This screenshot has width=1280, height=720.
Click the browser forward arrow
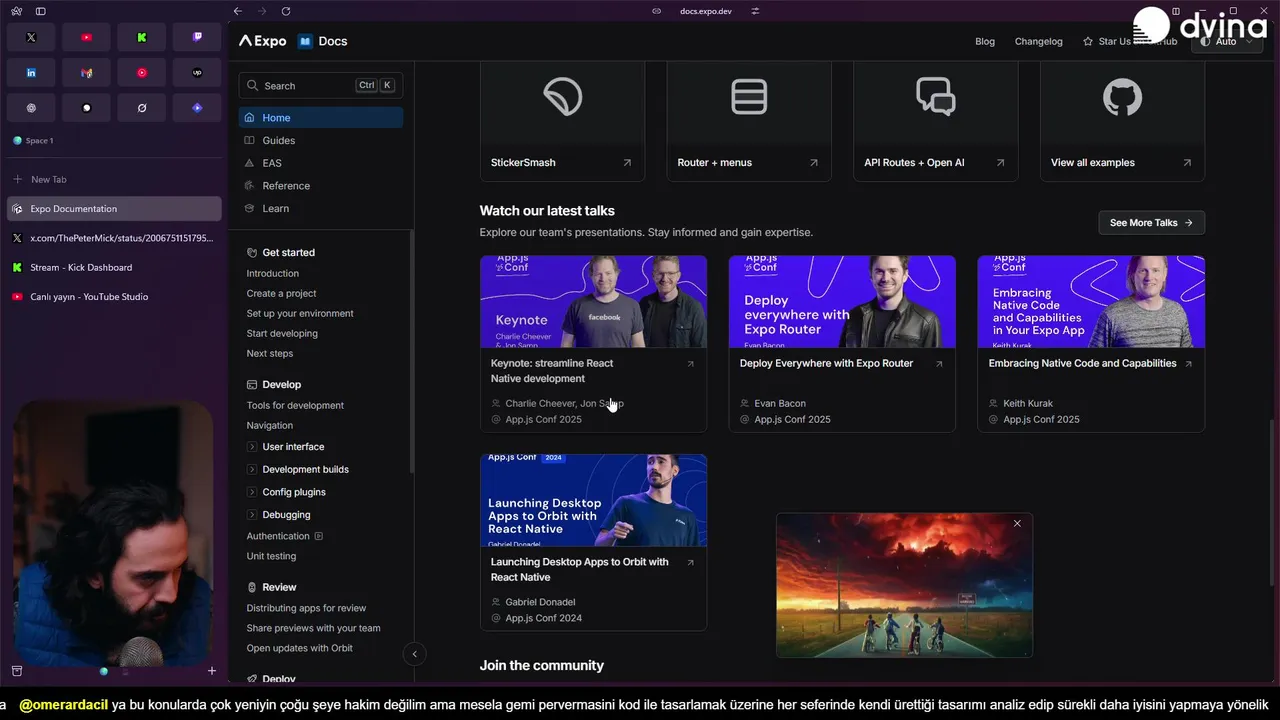point(261,11)
